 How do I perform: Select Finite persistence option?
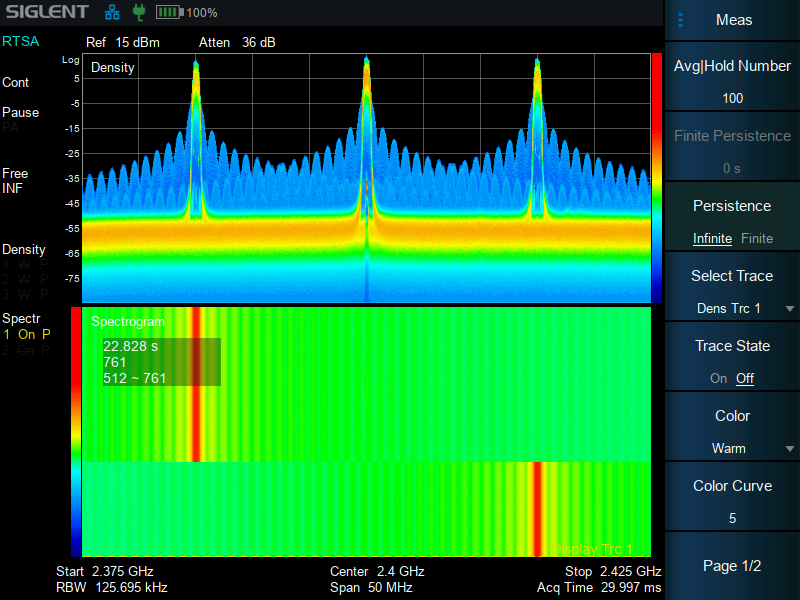(x=757, y=238)
